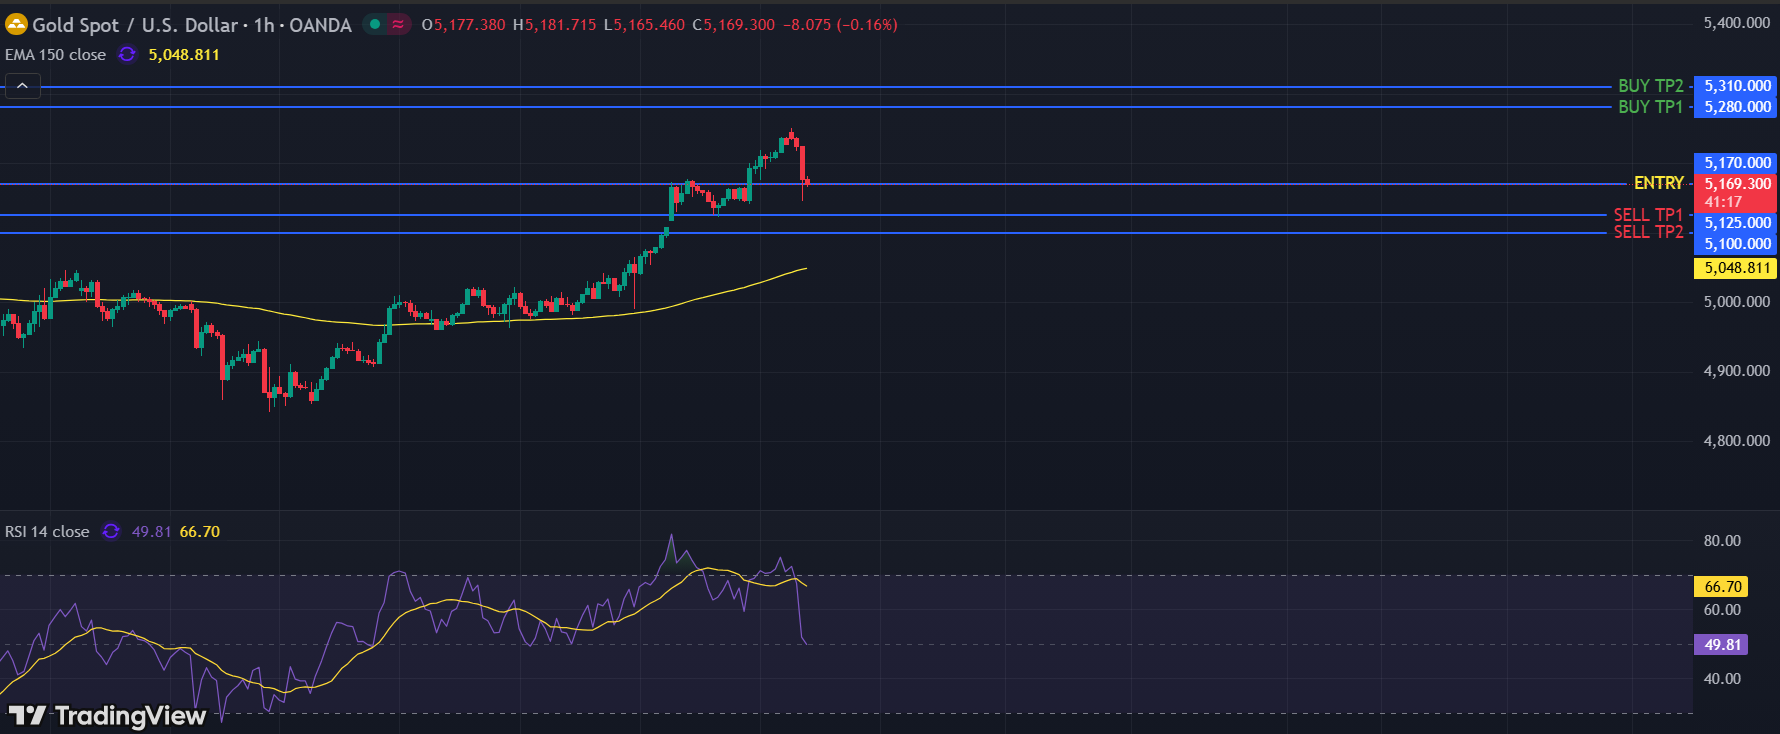Click the 5,310.000 price axis tag
1780x734 pixels.
pos(1737,86)
